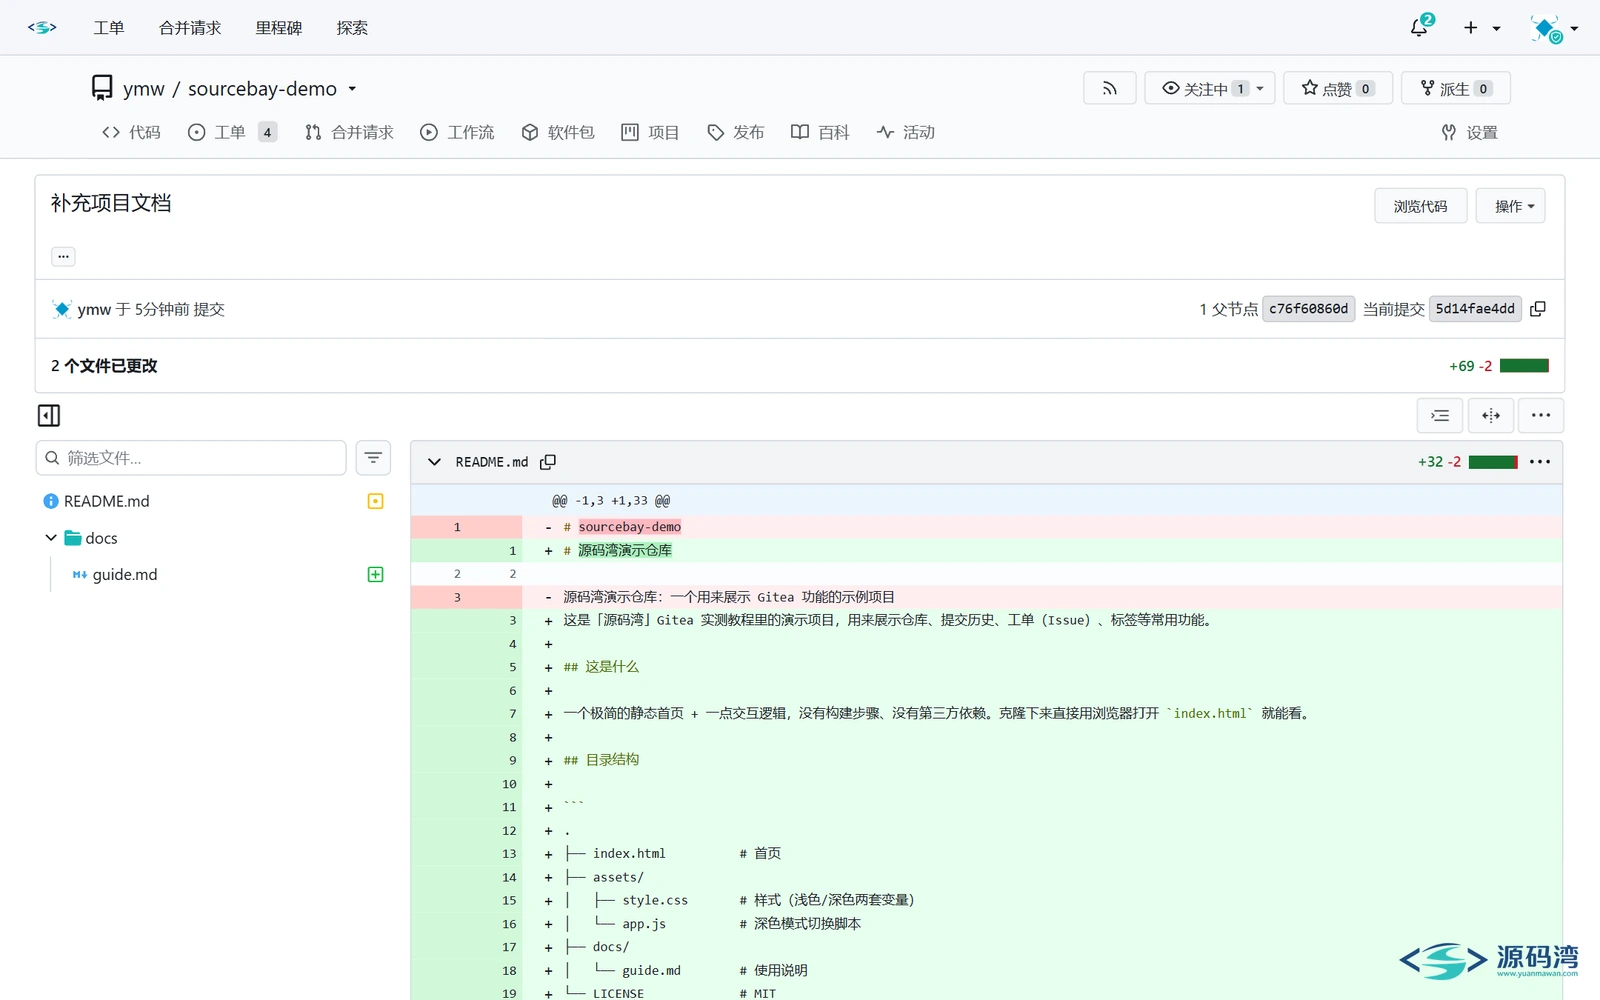Click the site logo in the navbar
The image size is (1600, 1000).
coord(42,27)
